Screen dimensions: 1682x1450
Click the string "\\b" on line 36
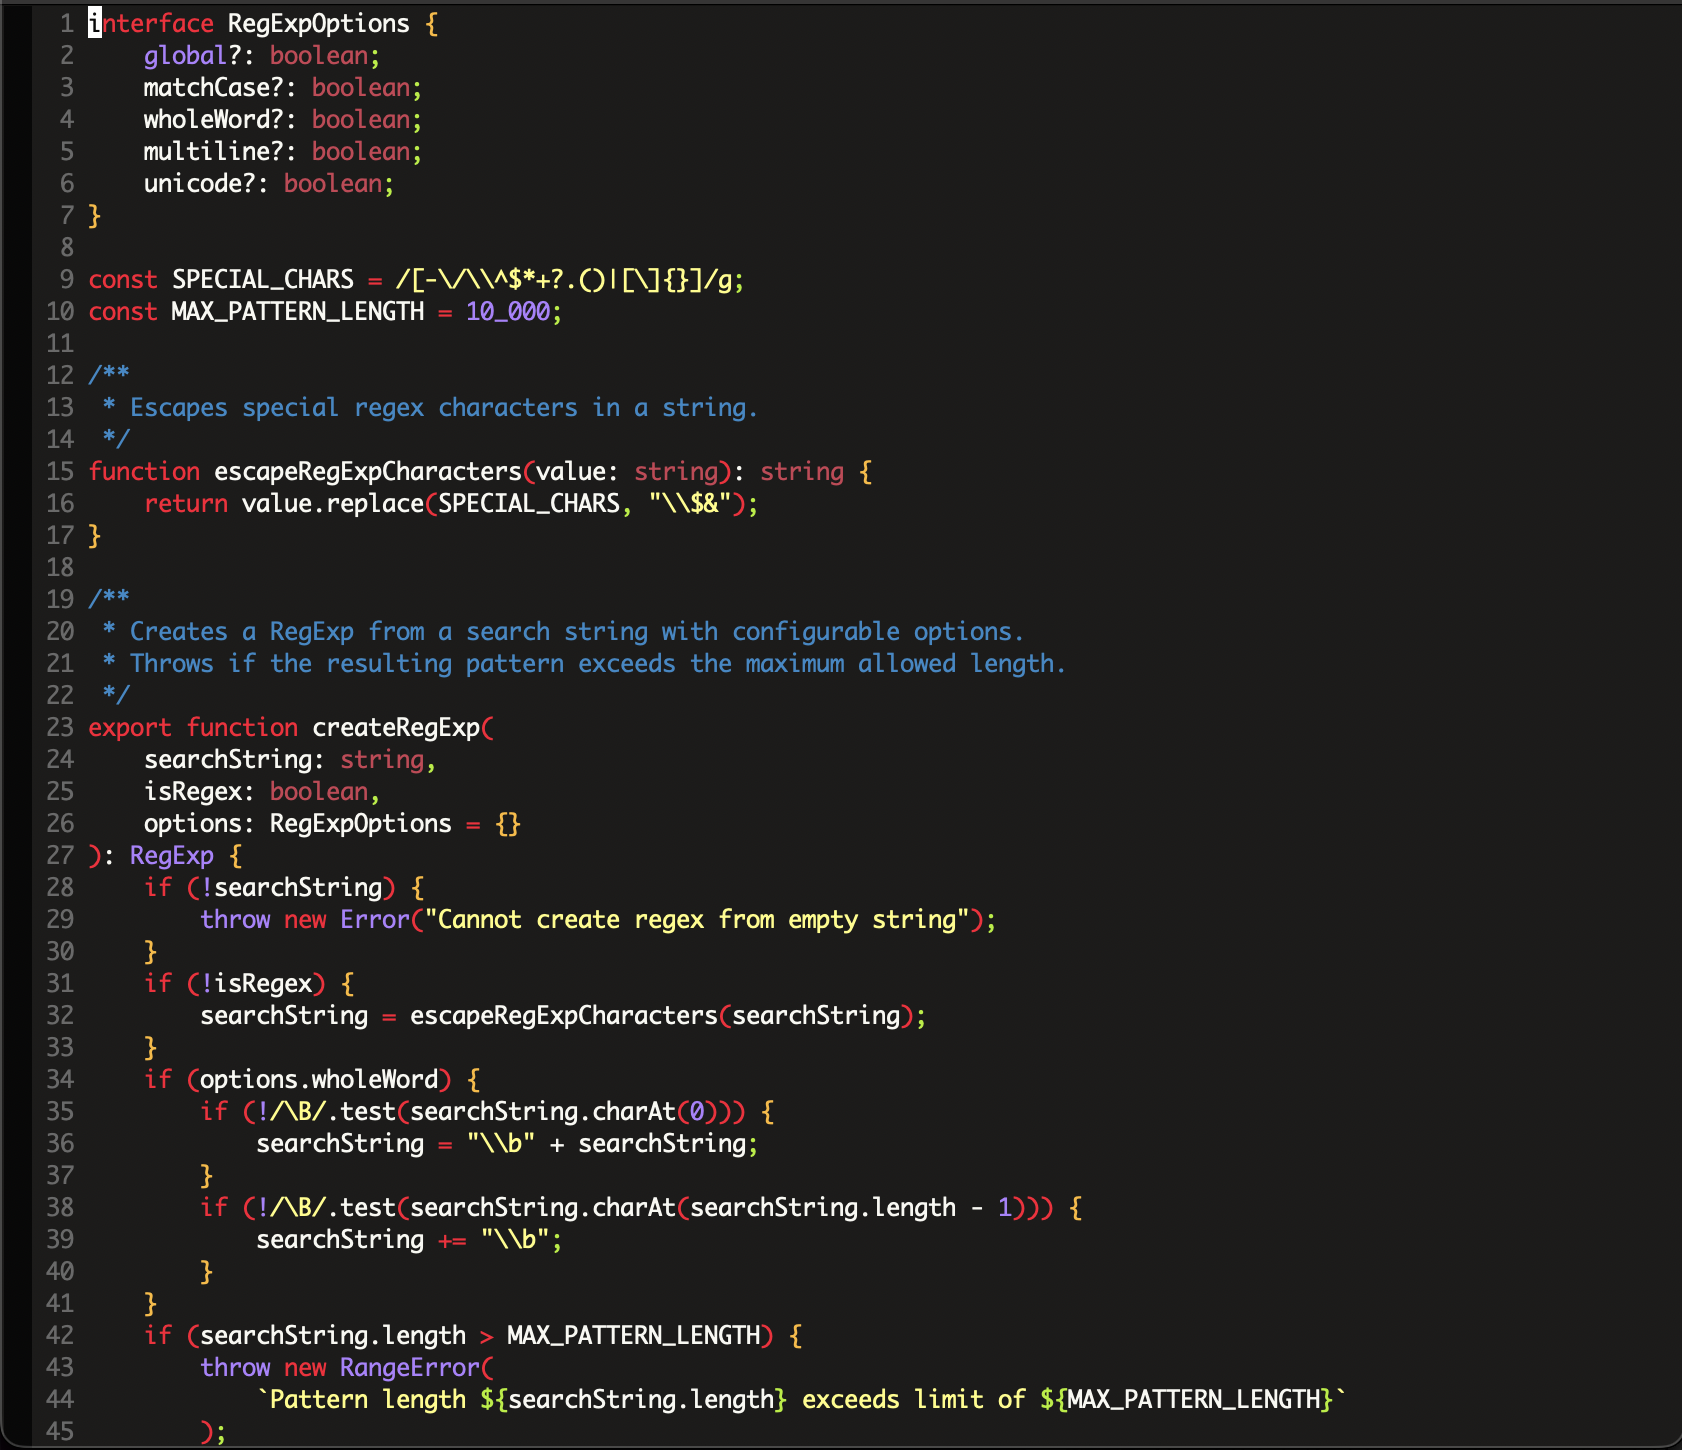point(501,1143)
